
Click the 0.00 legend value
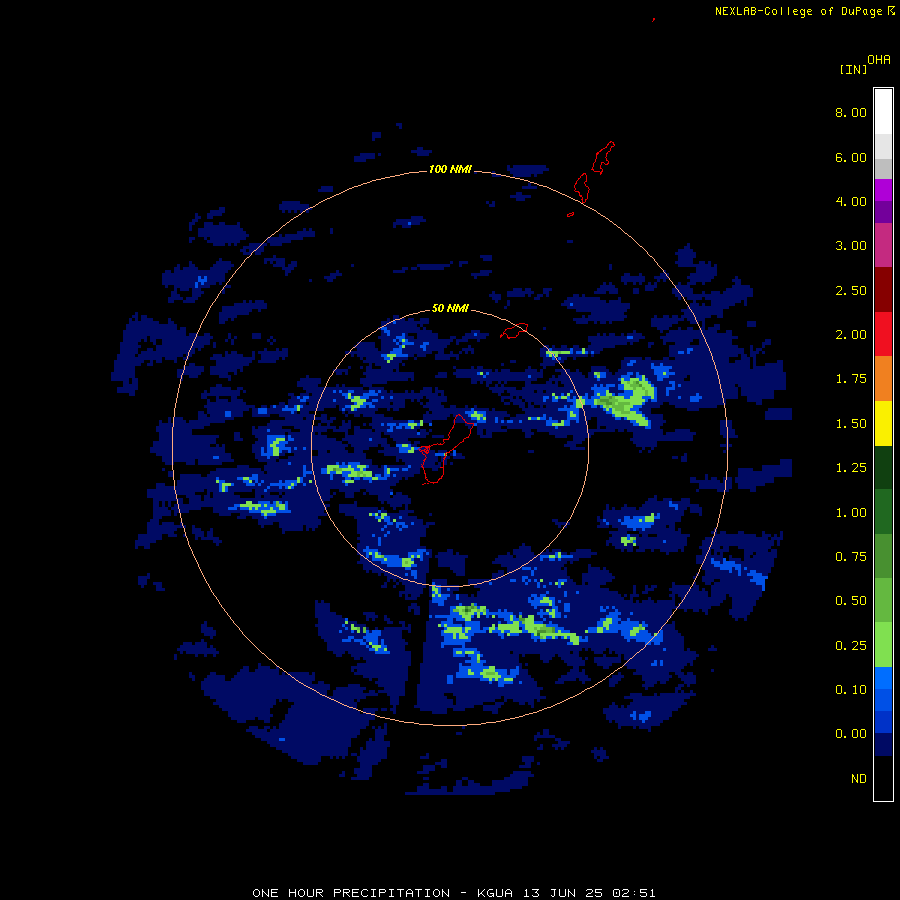(x=851, y=734)
